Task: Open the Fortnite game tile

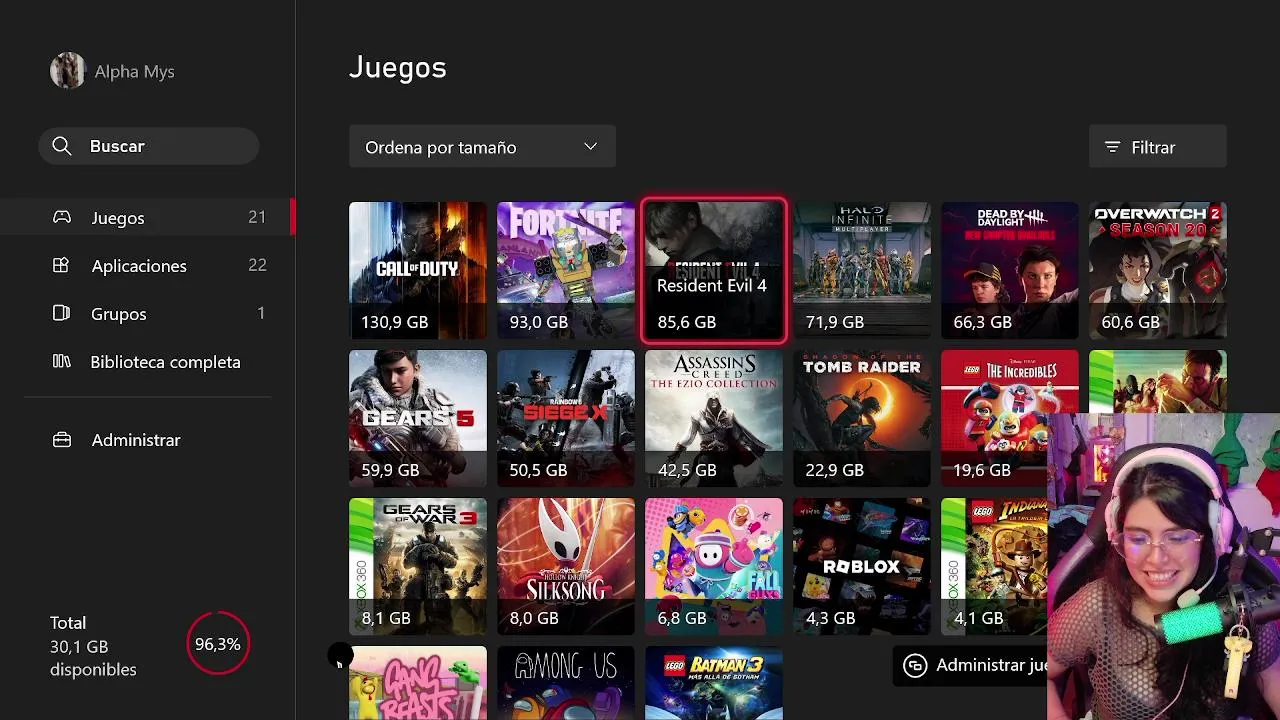Action: click(x=566, y=270)
